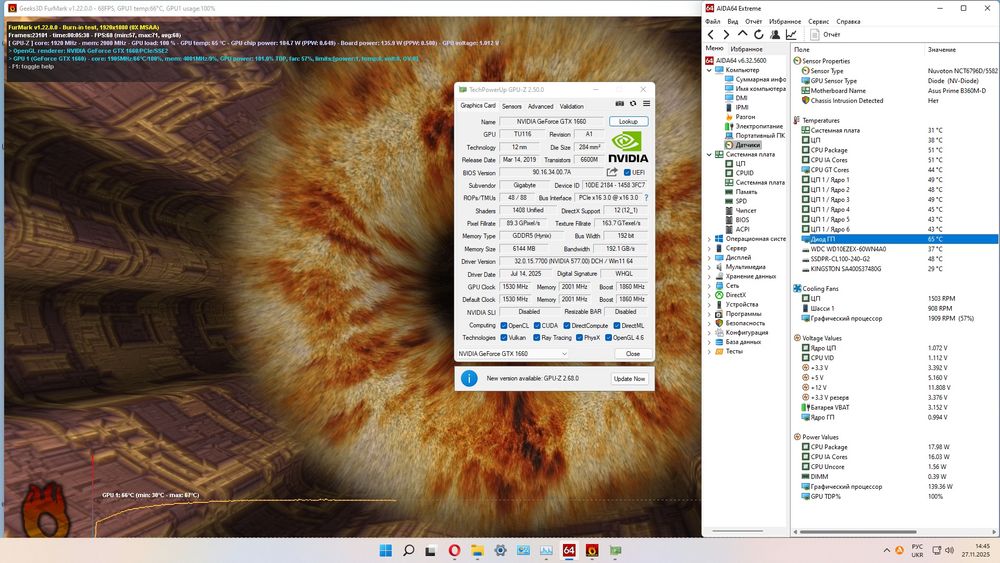
Task: Click the Close button in GPU-Z
Action: (633, 354)
